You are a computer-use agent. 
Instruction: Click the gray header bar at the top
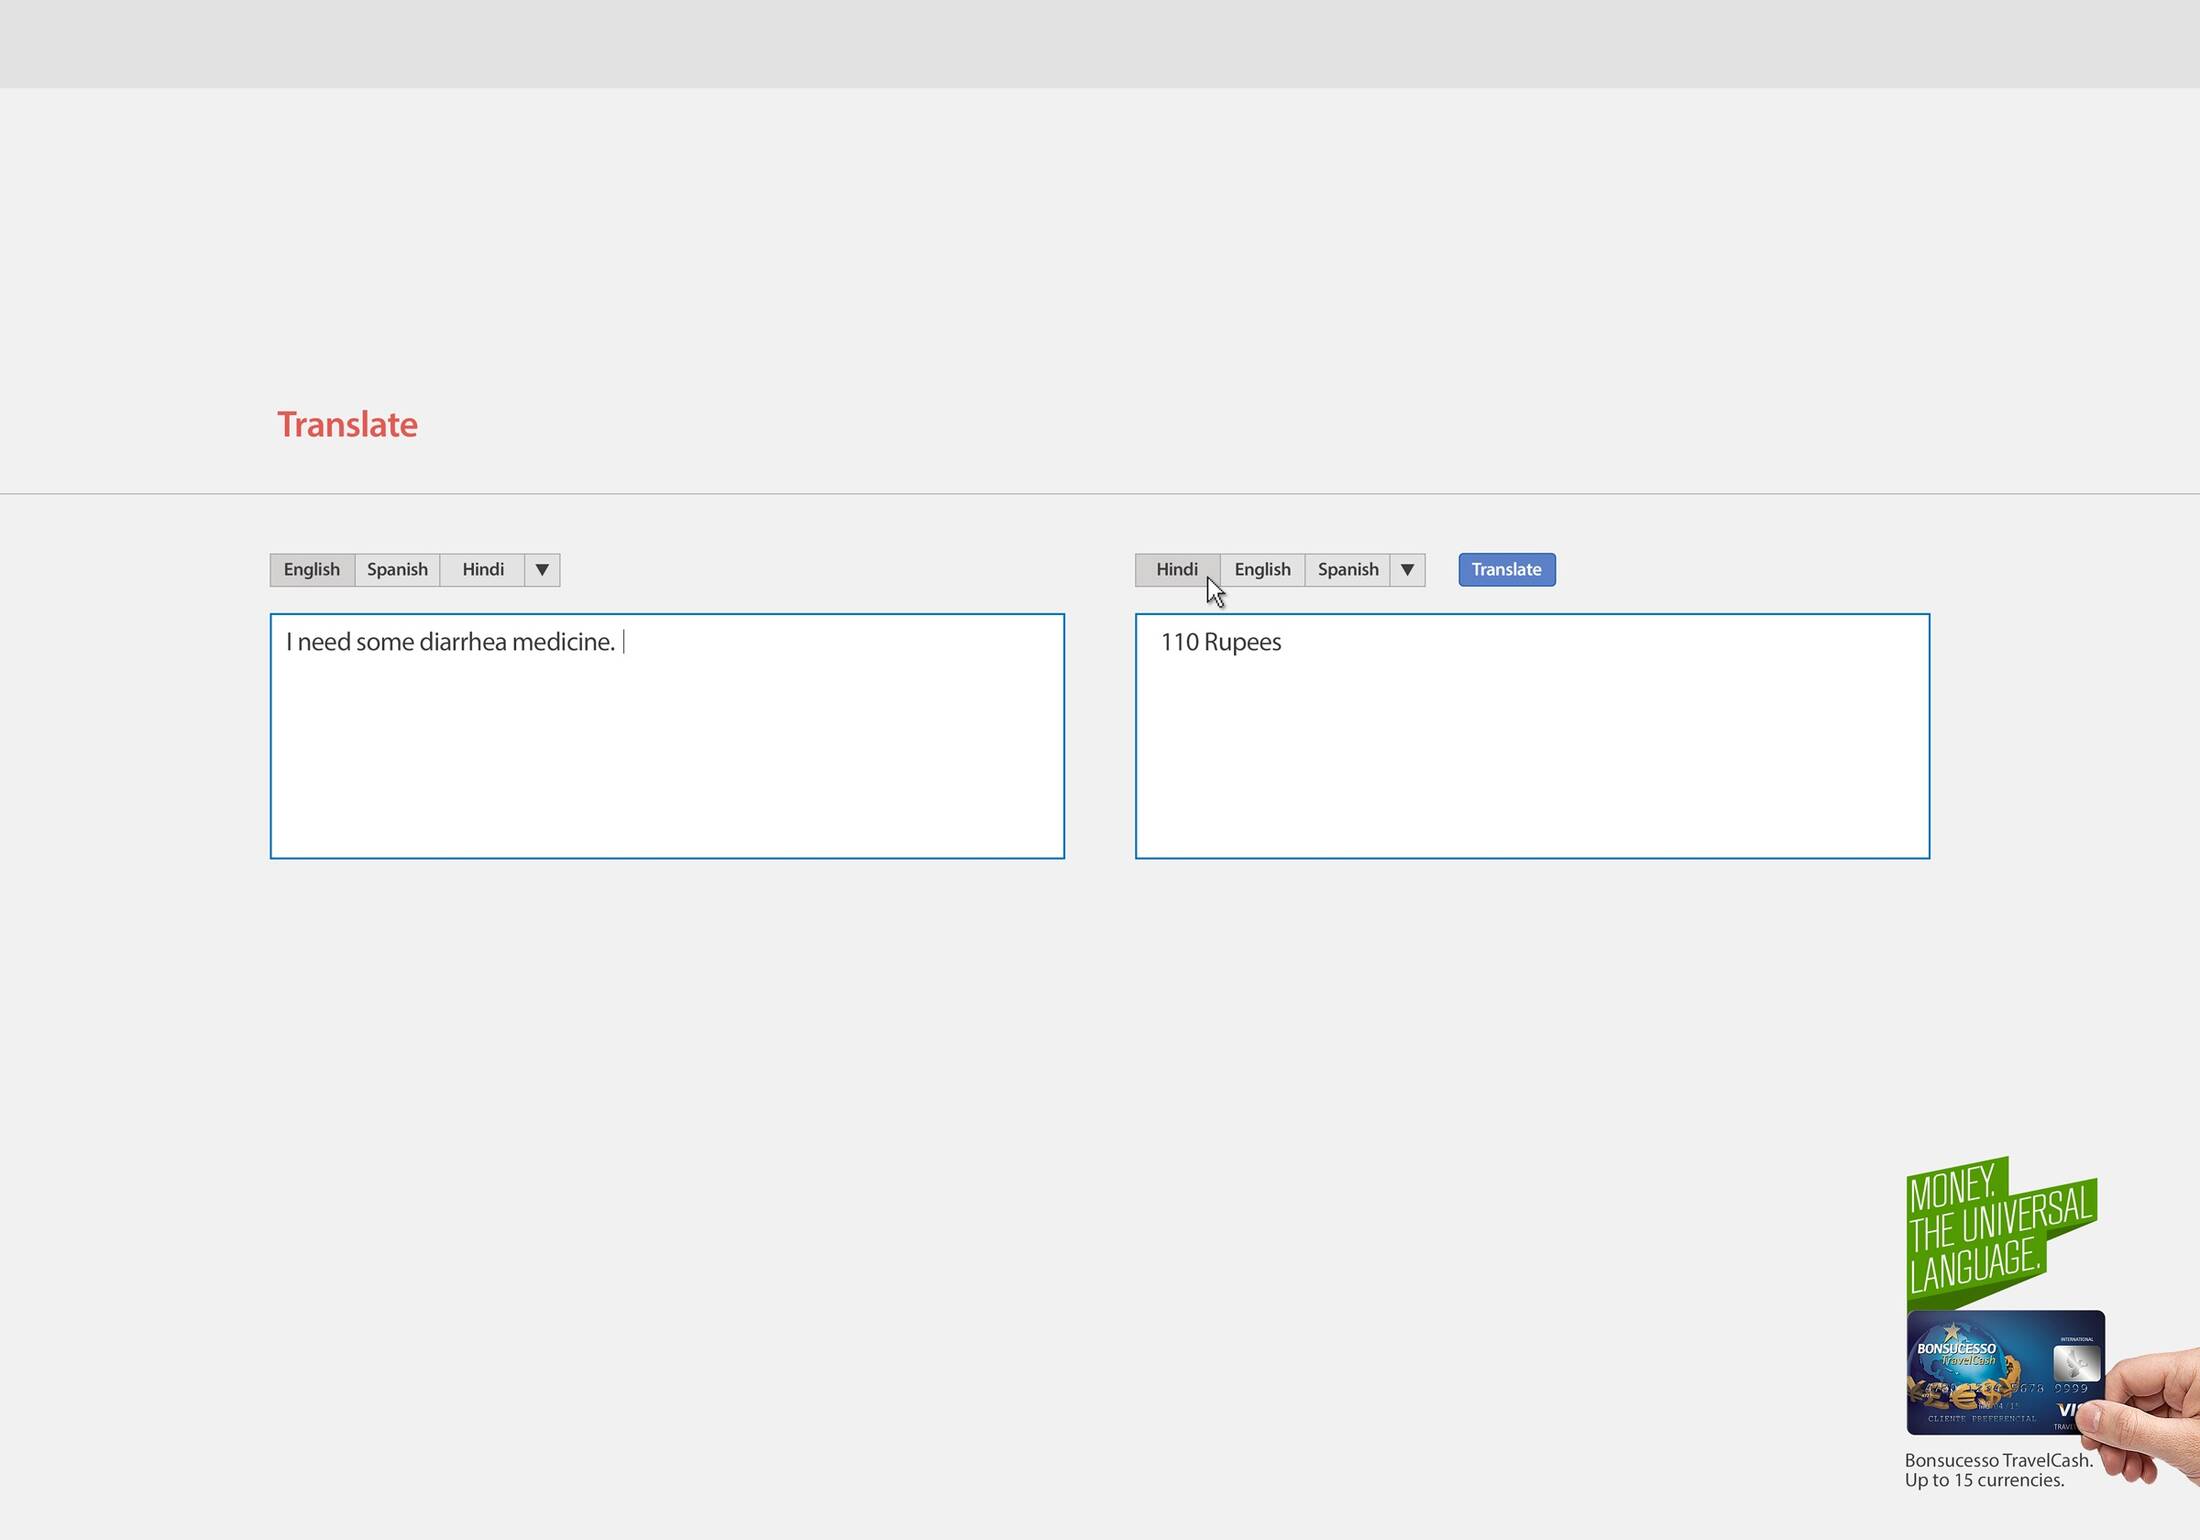coord(1100,44)
